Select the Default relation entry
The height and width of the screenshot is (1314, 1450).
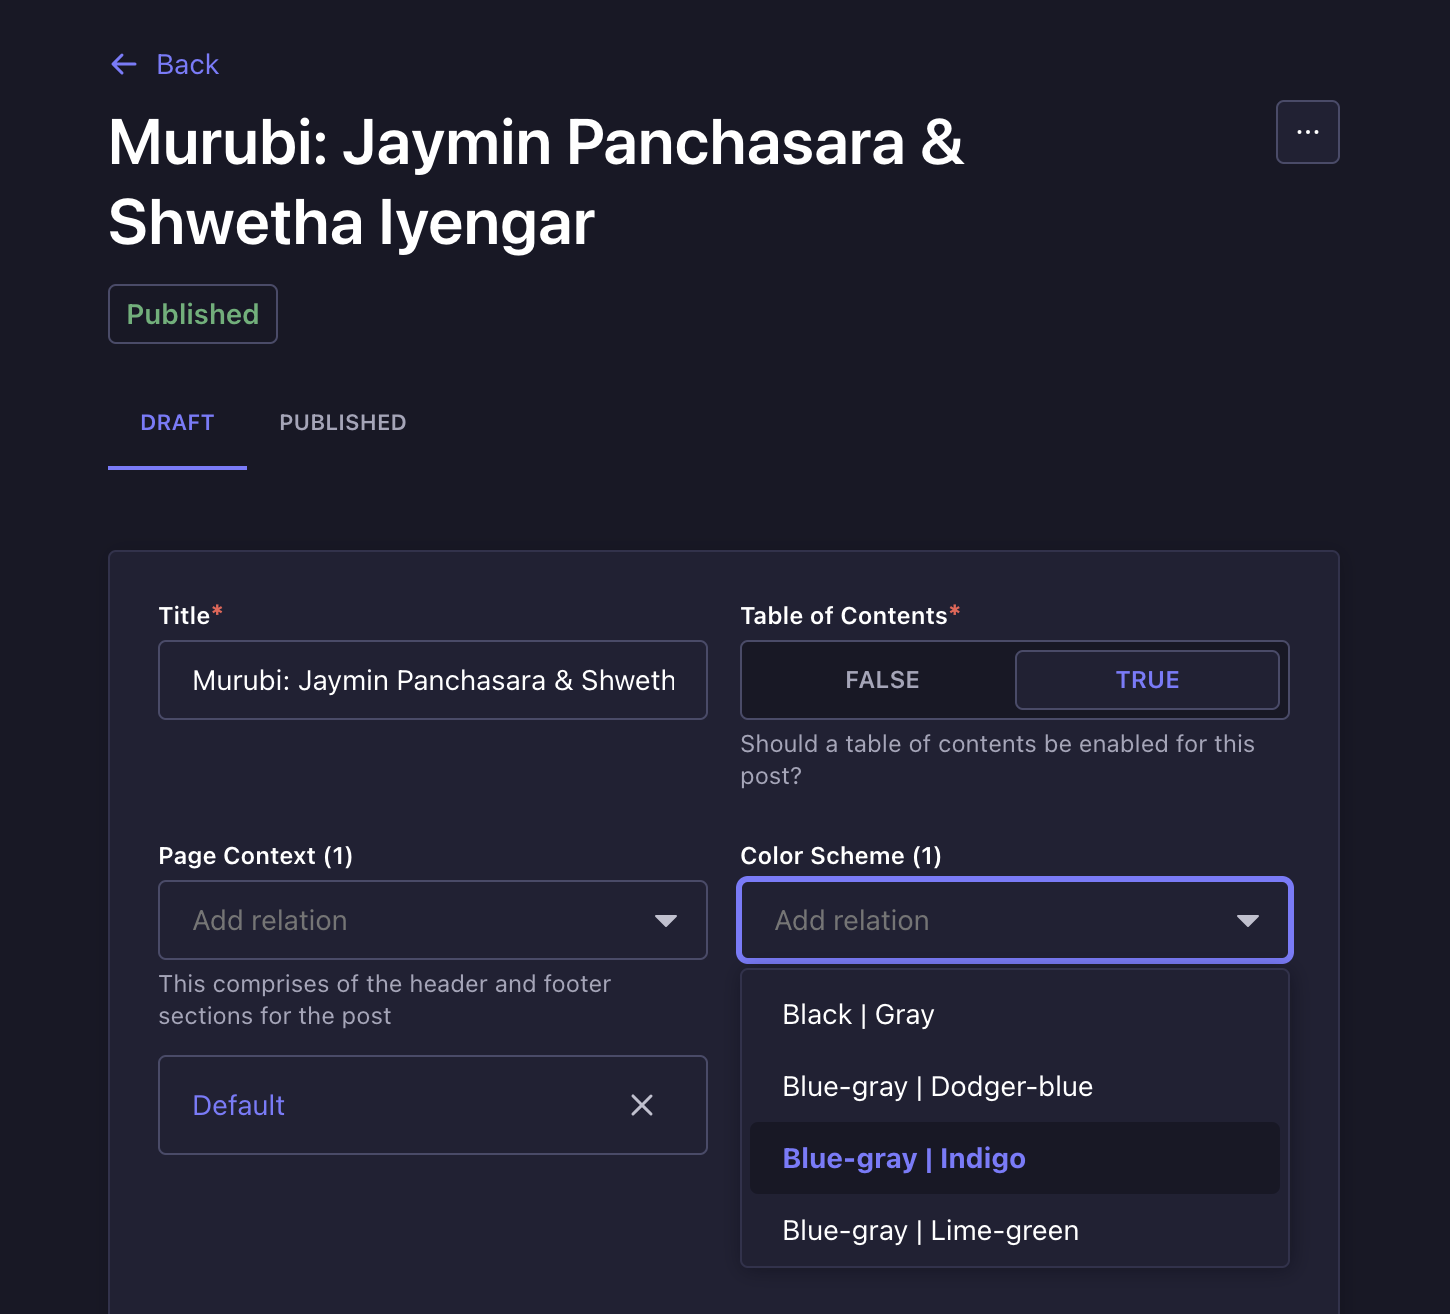(x=238, y=1105)
